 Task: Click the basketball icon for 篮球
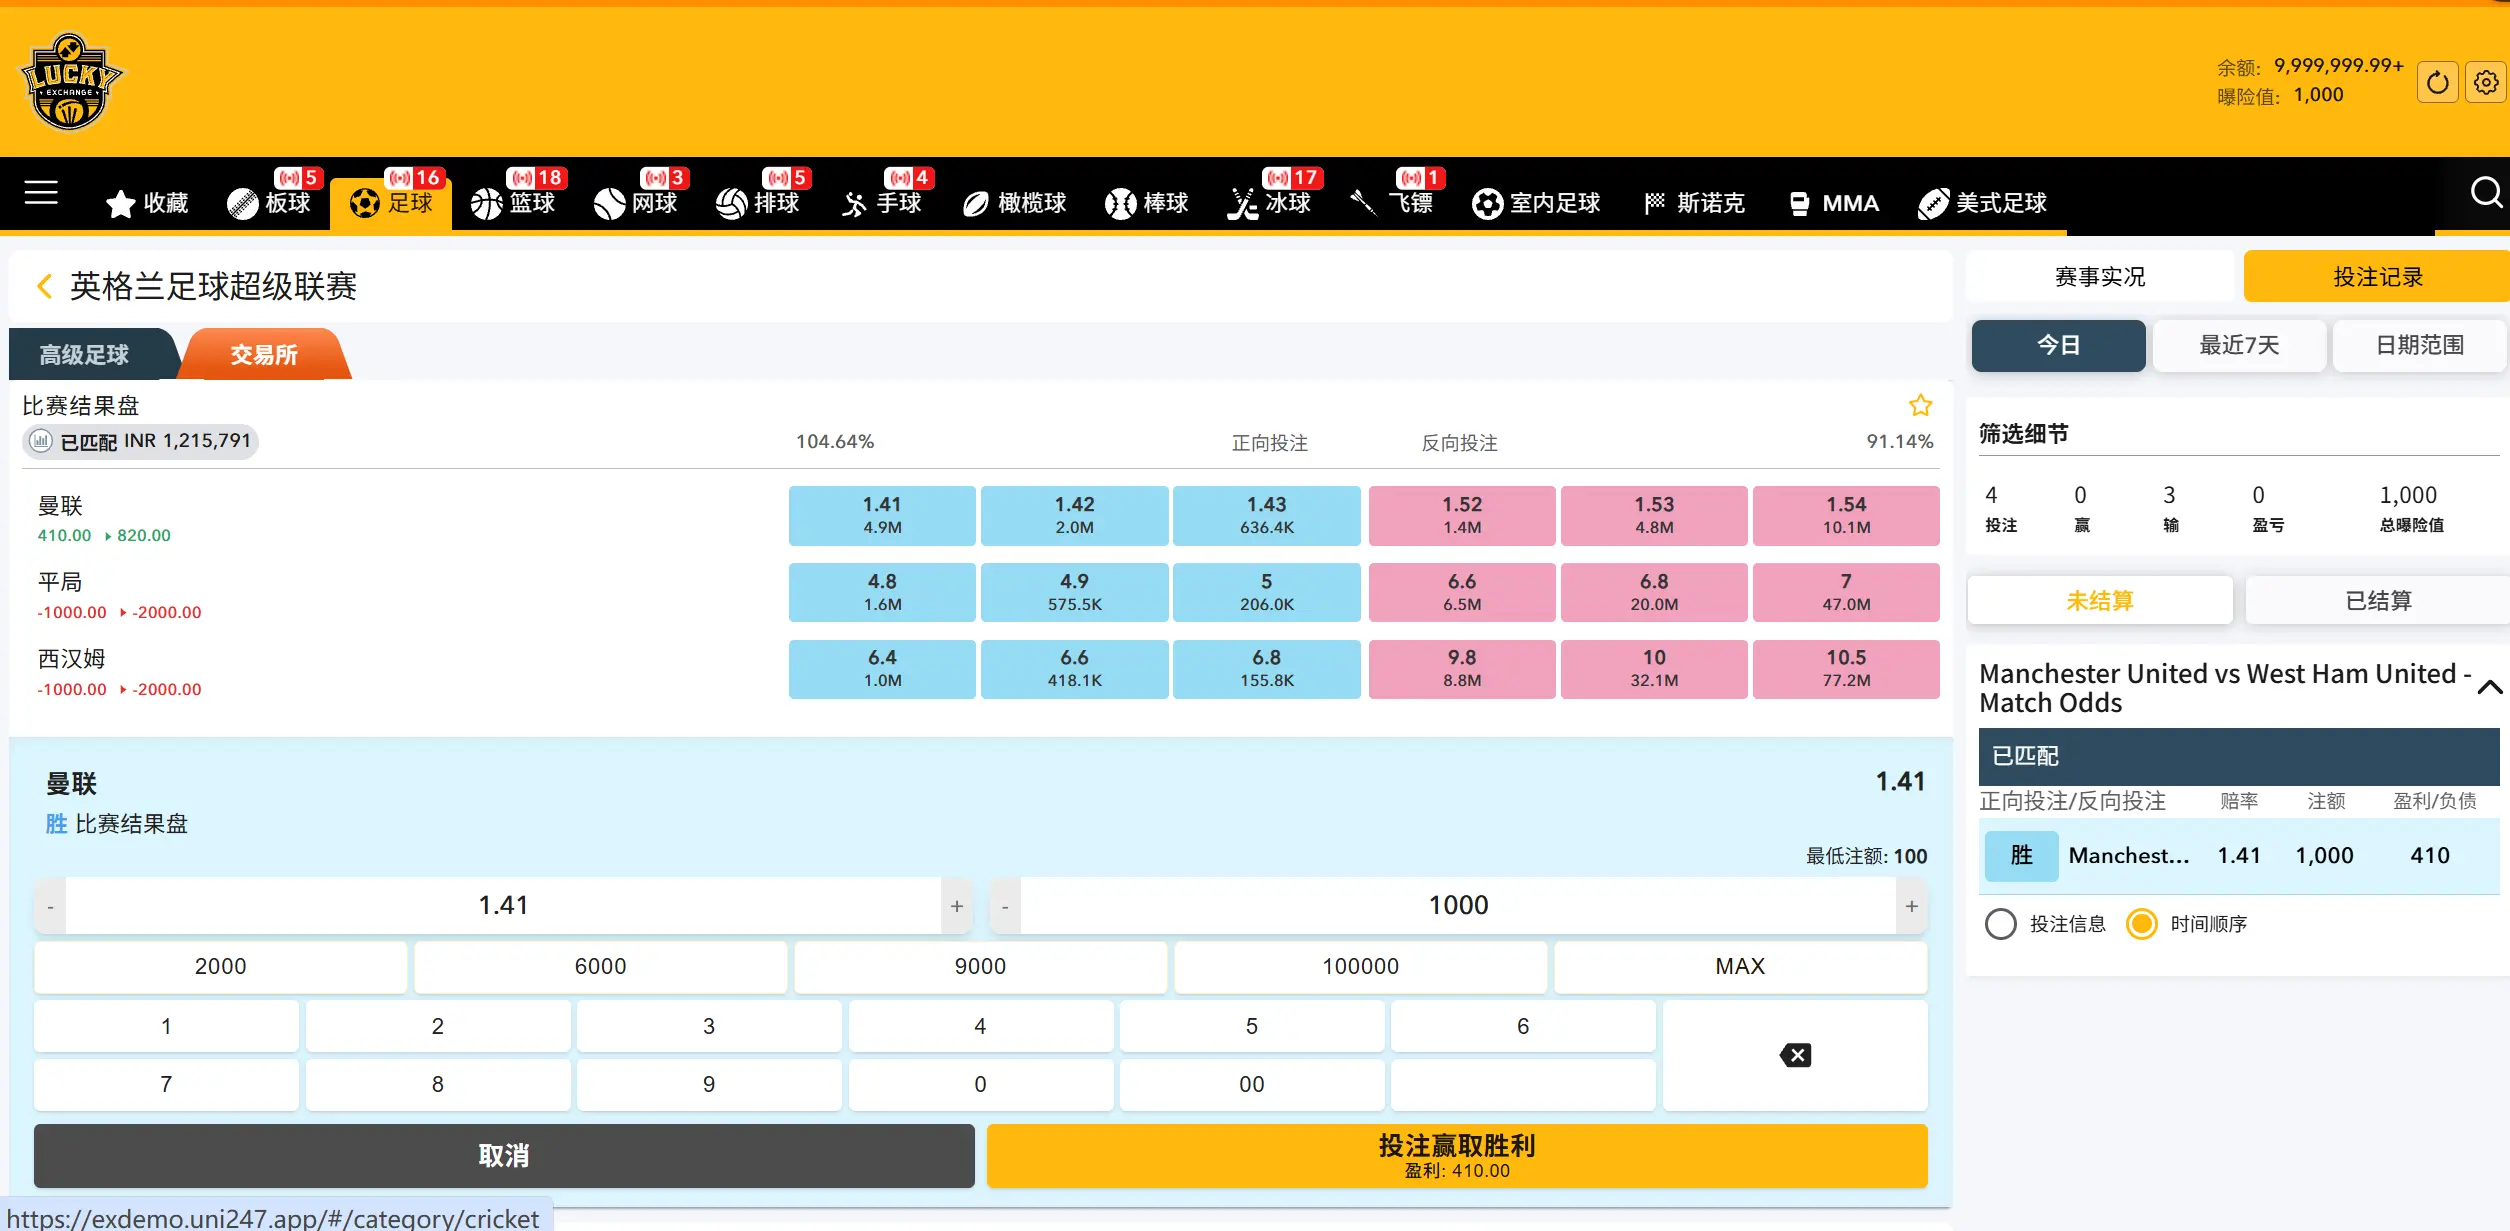[487, 203]
